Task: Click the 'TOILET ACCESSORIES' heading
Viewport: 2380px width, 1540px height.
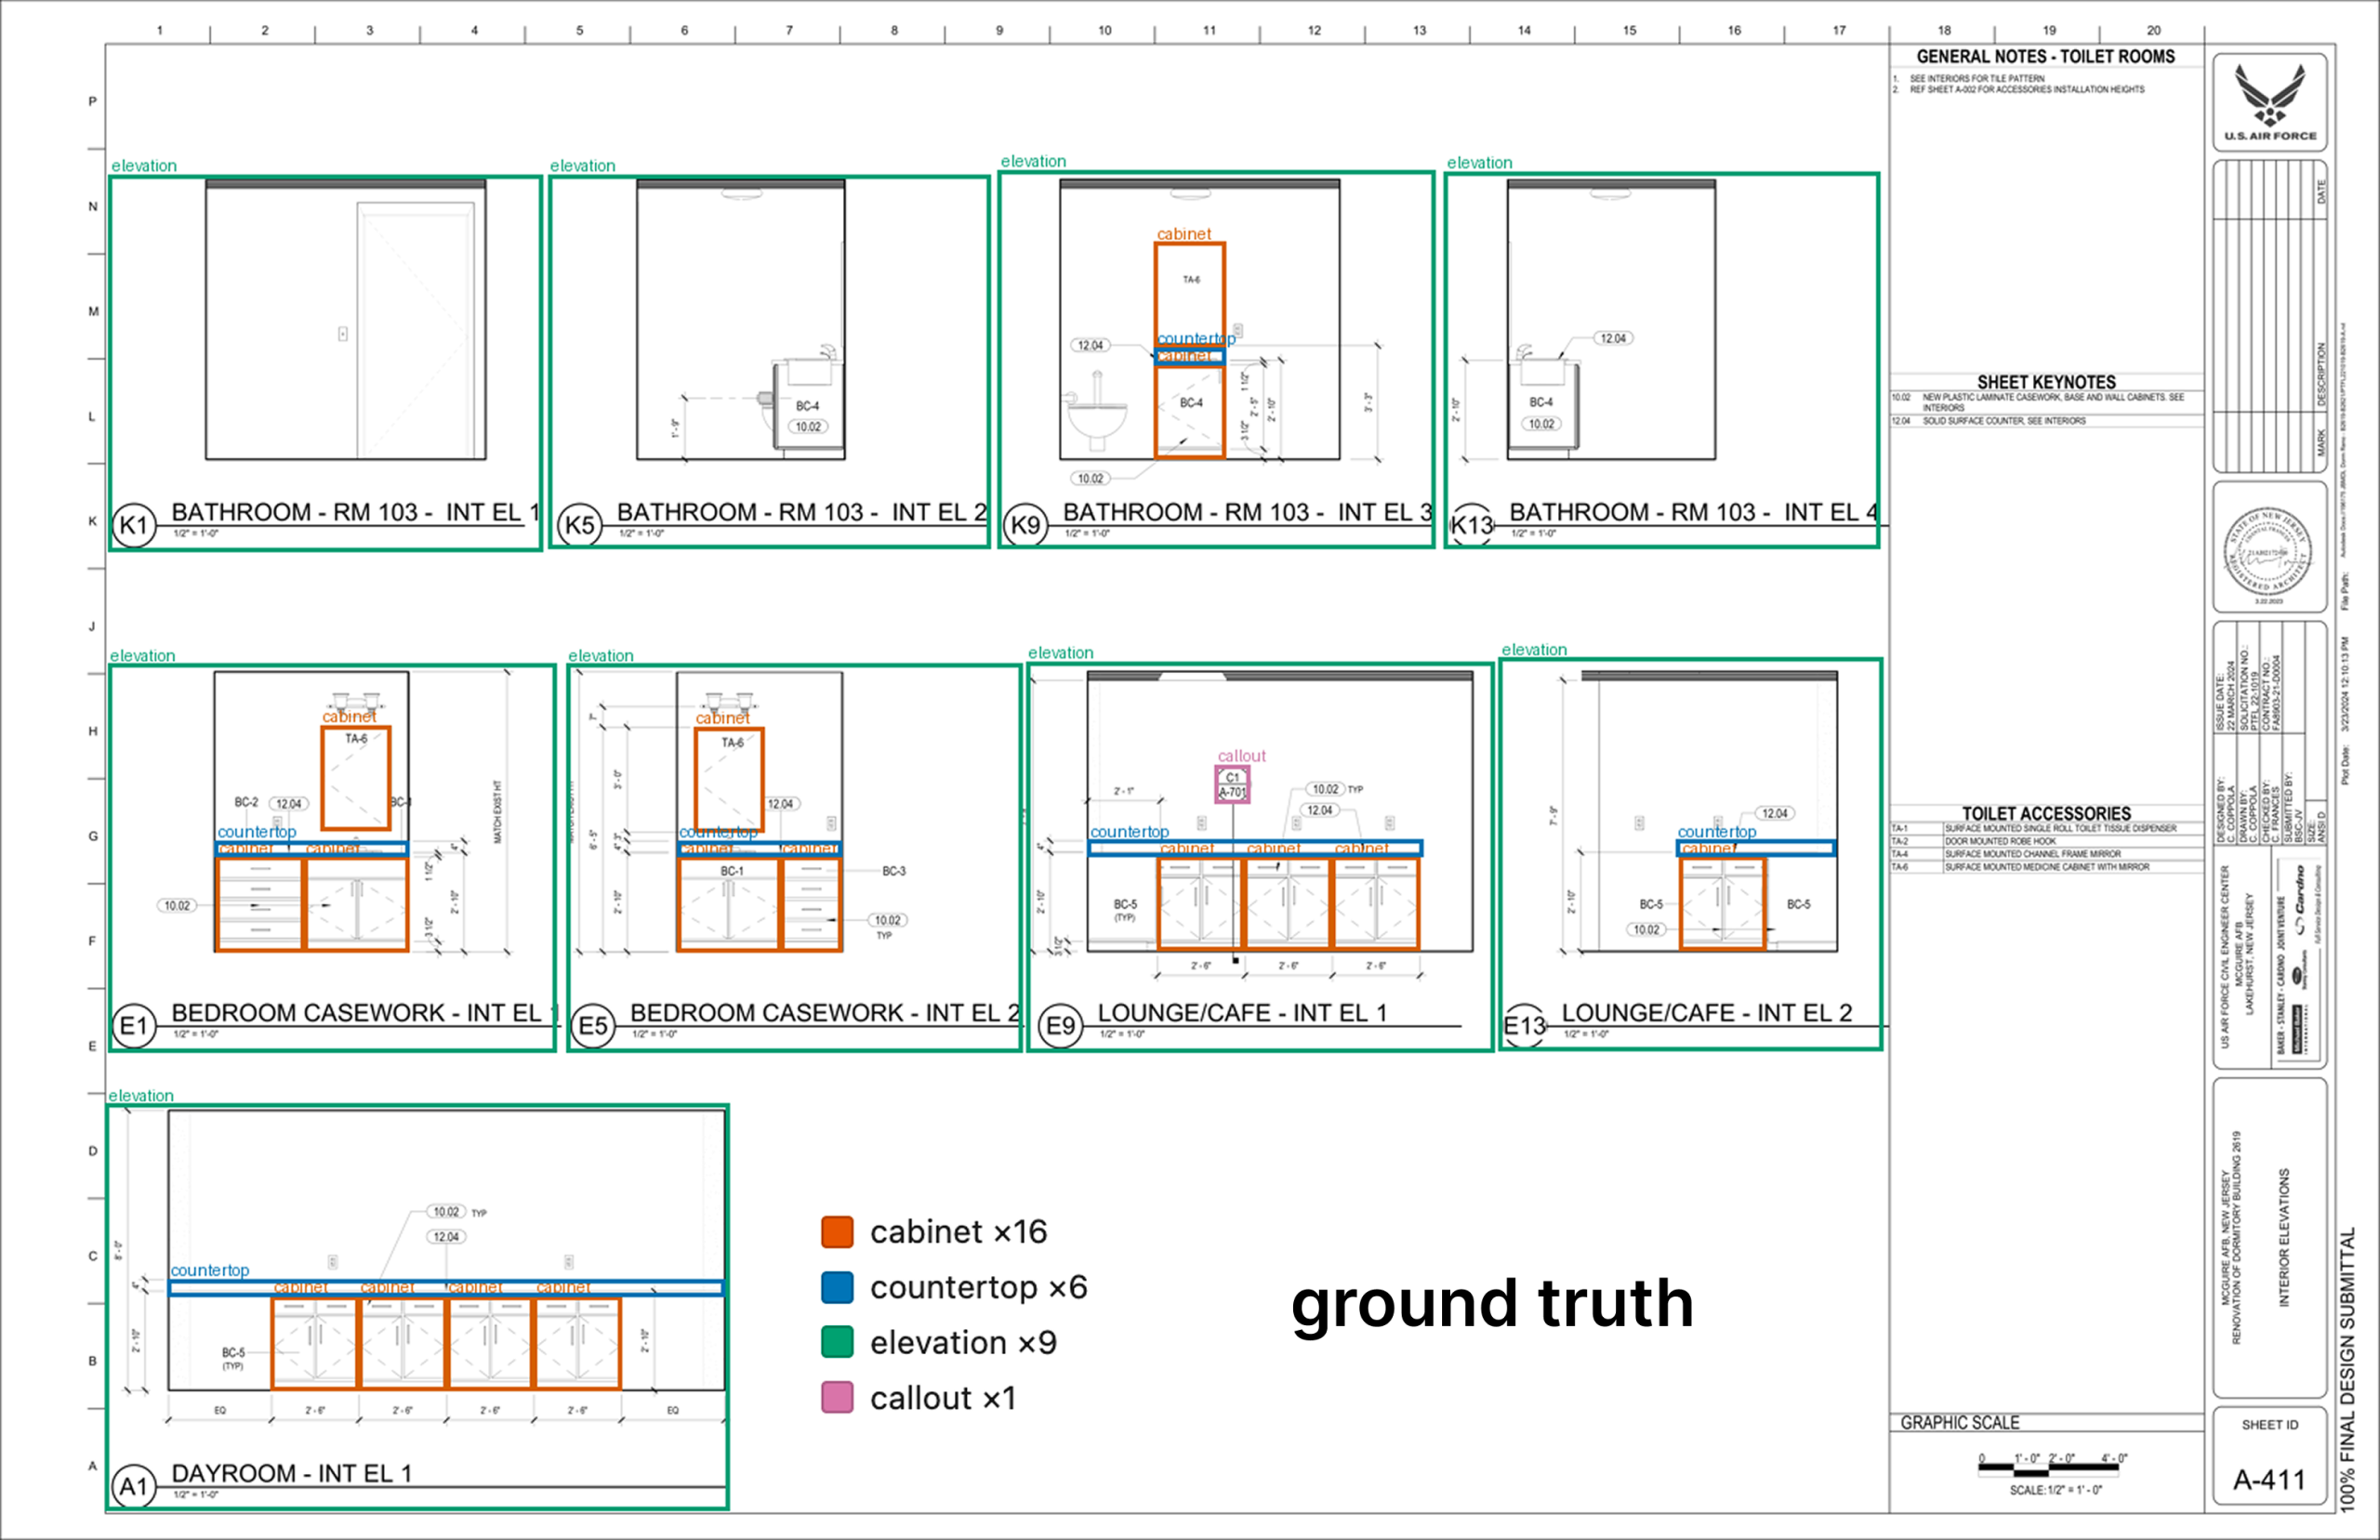Action: pos(2046,814)
